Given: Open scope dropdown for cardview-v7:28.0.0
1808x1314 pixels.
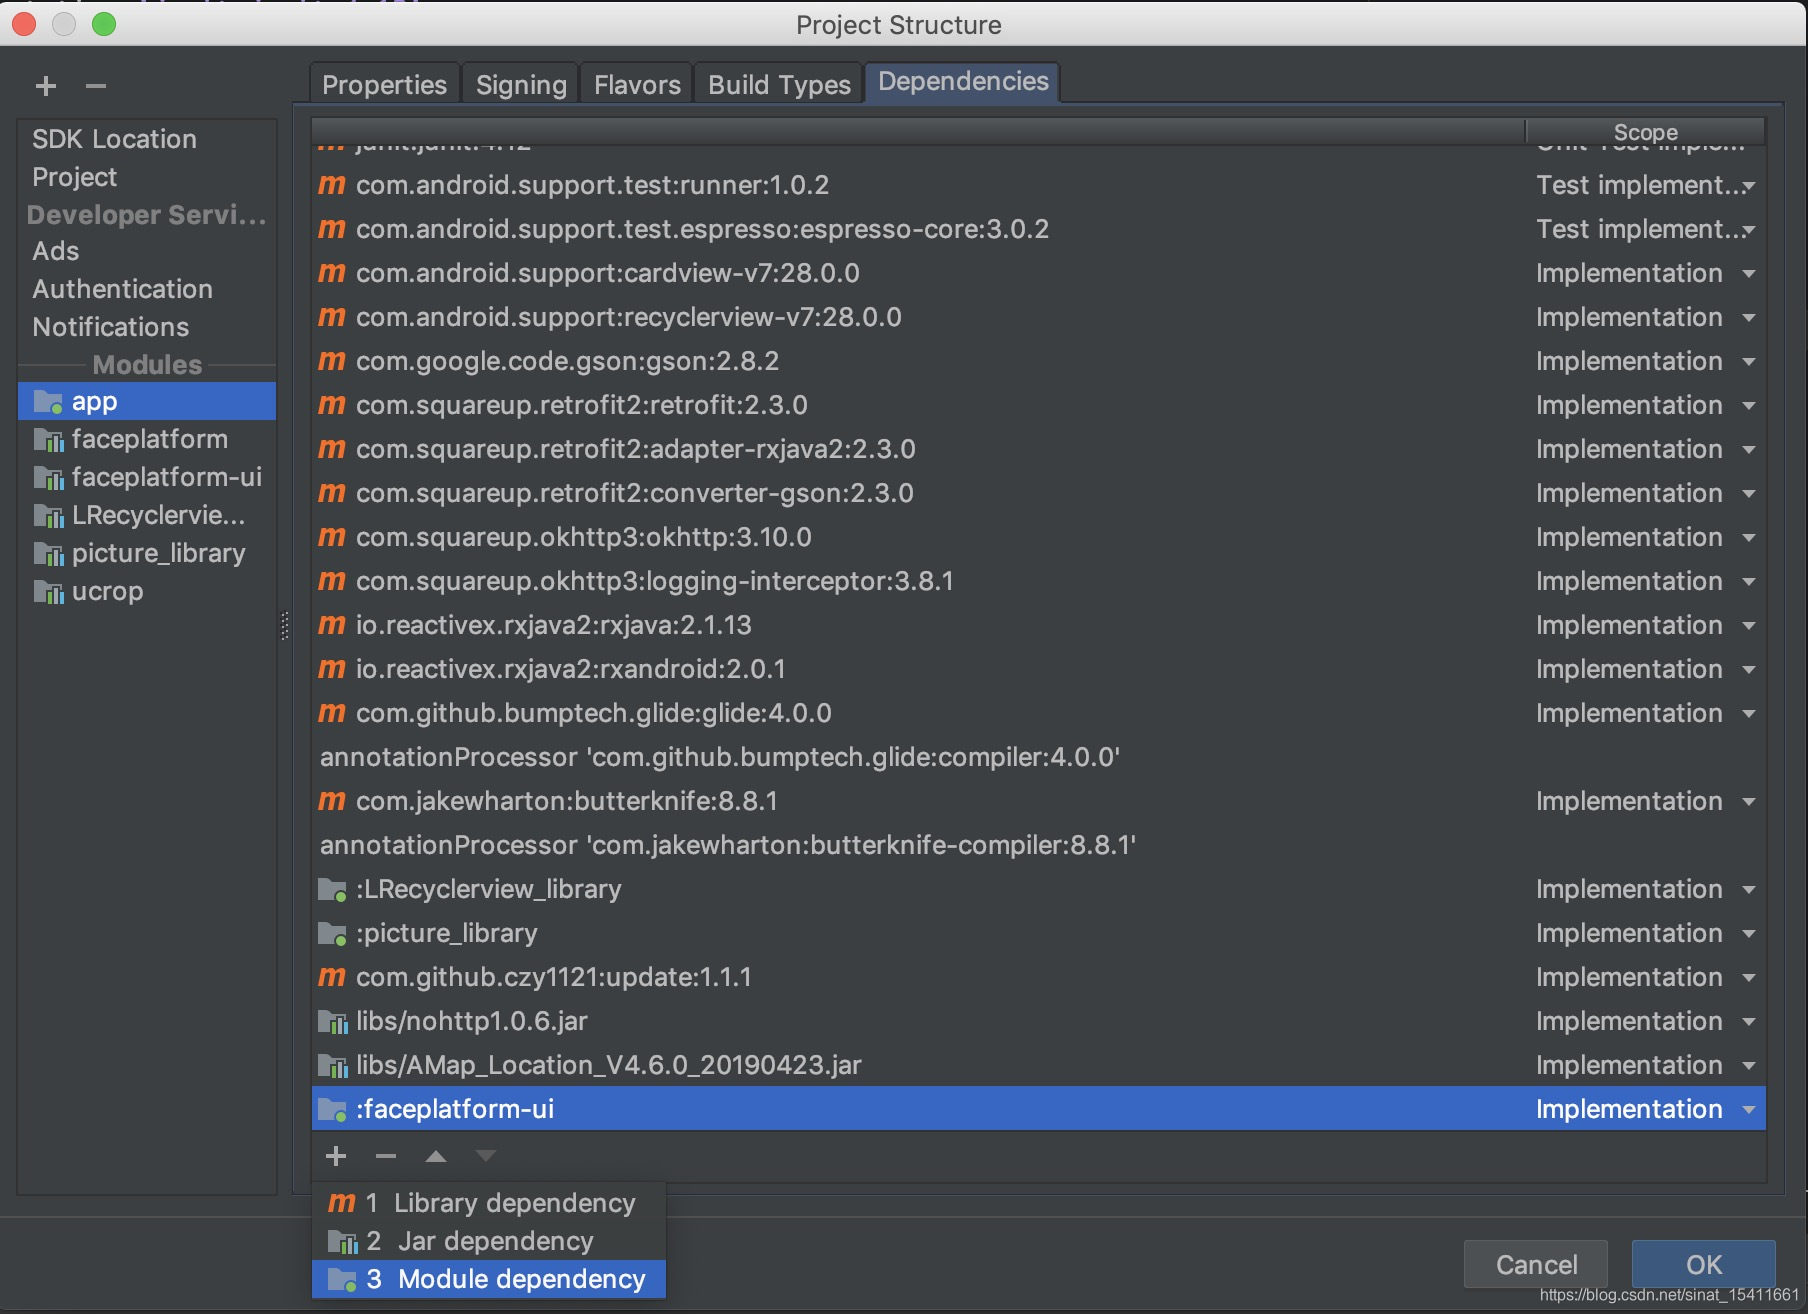Looking at the screenshot, I should [x=1748, y=273].
